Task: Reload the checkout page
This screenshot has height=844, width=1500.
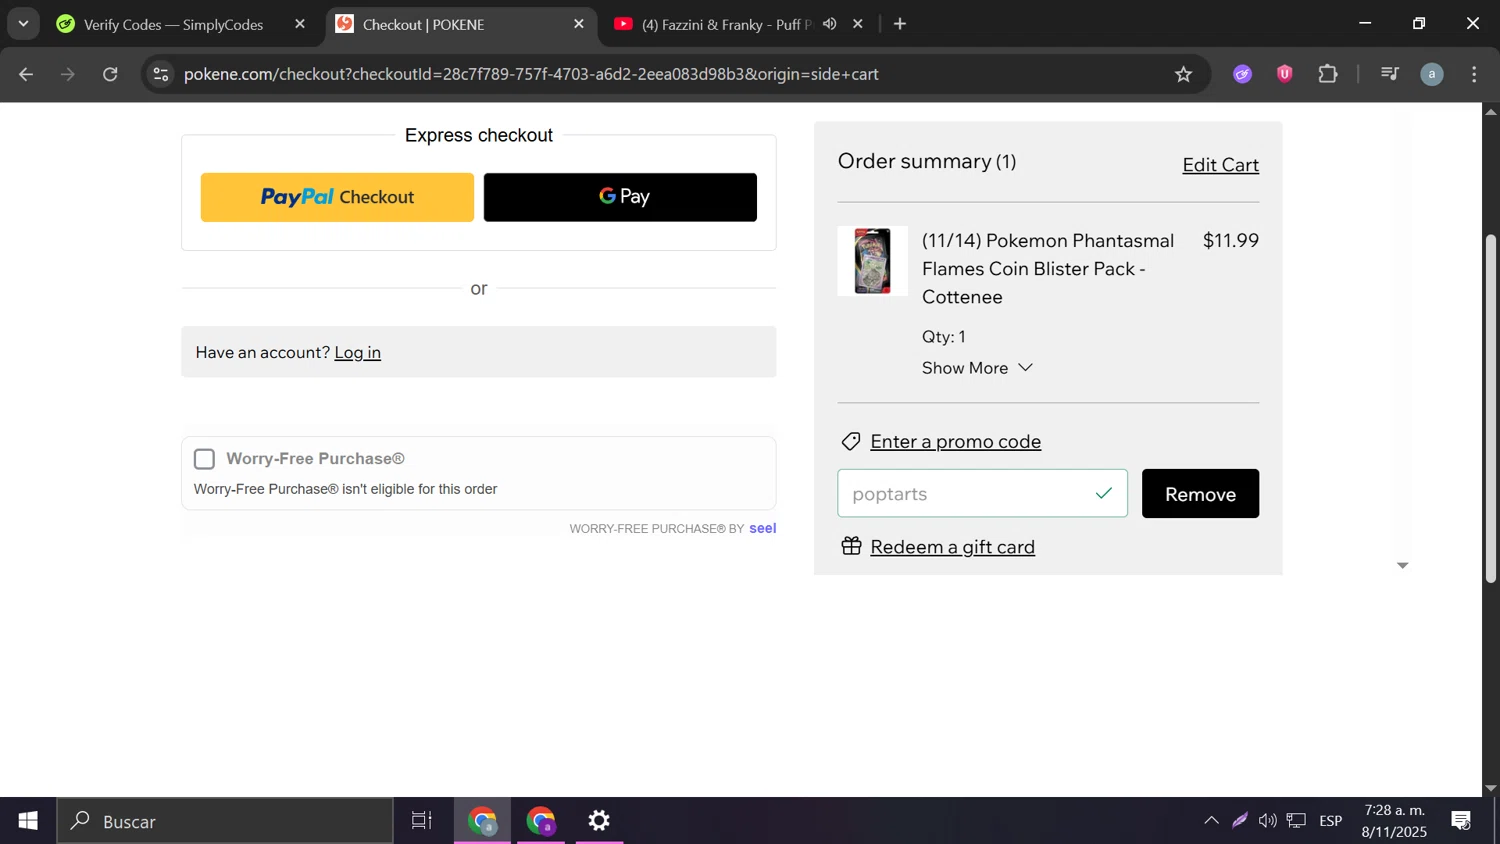Action: click(x=110, y=74)
